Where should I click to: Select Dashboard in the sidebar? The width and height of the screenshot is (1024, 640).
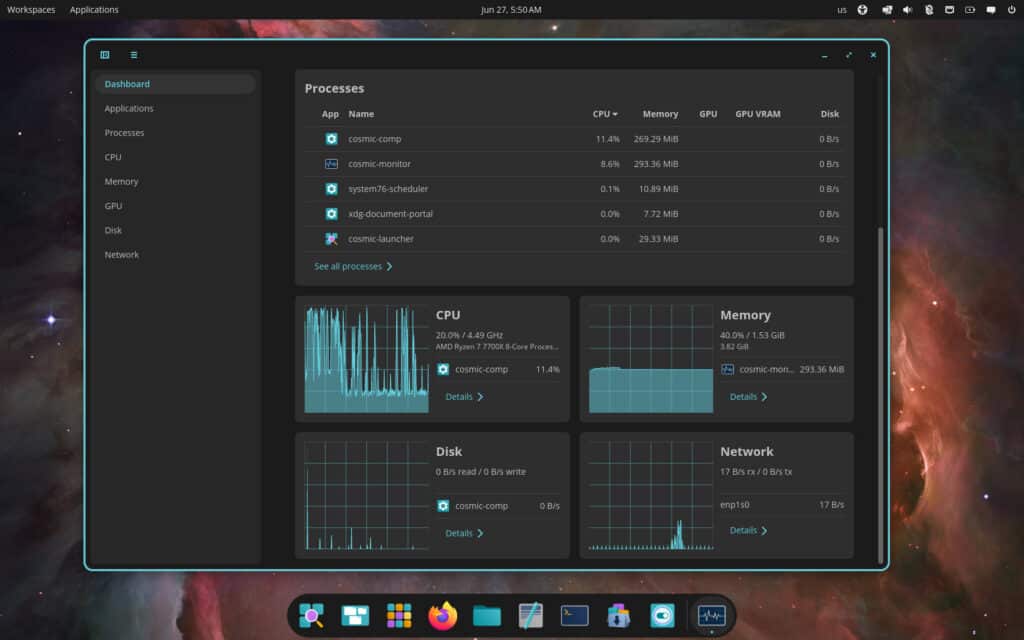click(x=175, y=84)
